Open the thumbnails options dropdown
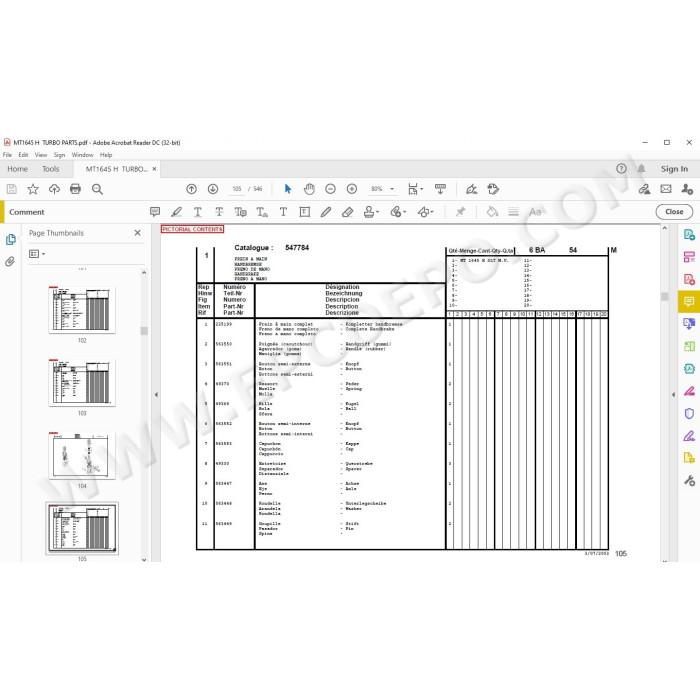Screen dimensions: 700x700 (37, 254)
